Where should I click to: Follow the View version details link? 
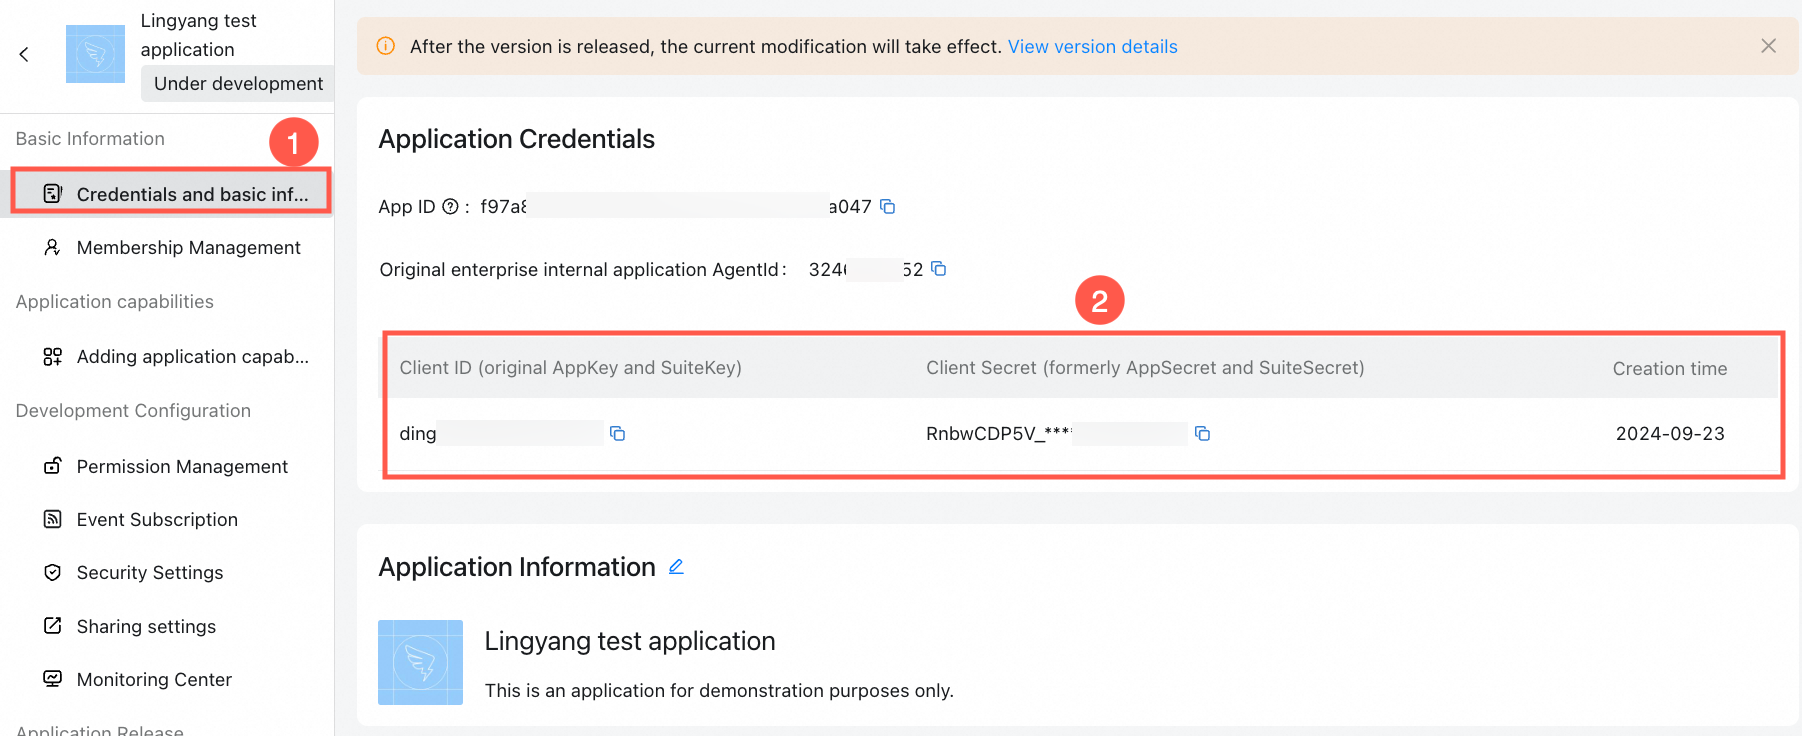click(1092, 47)
